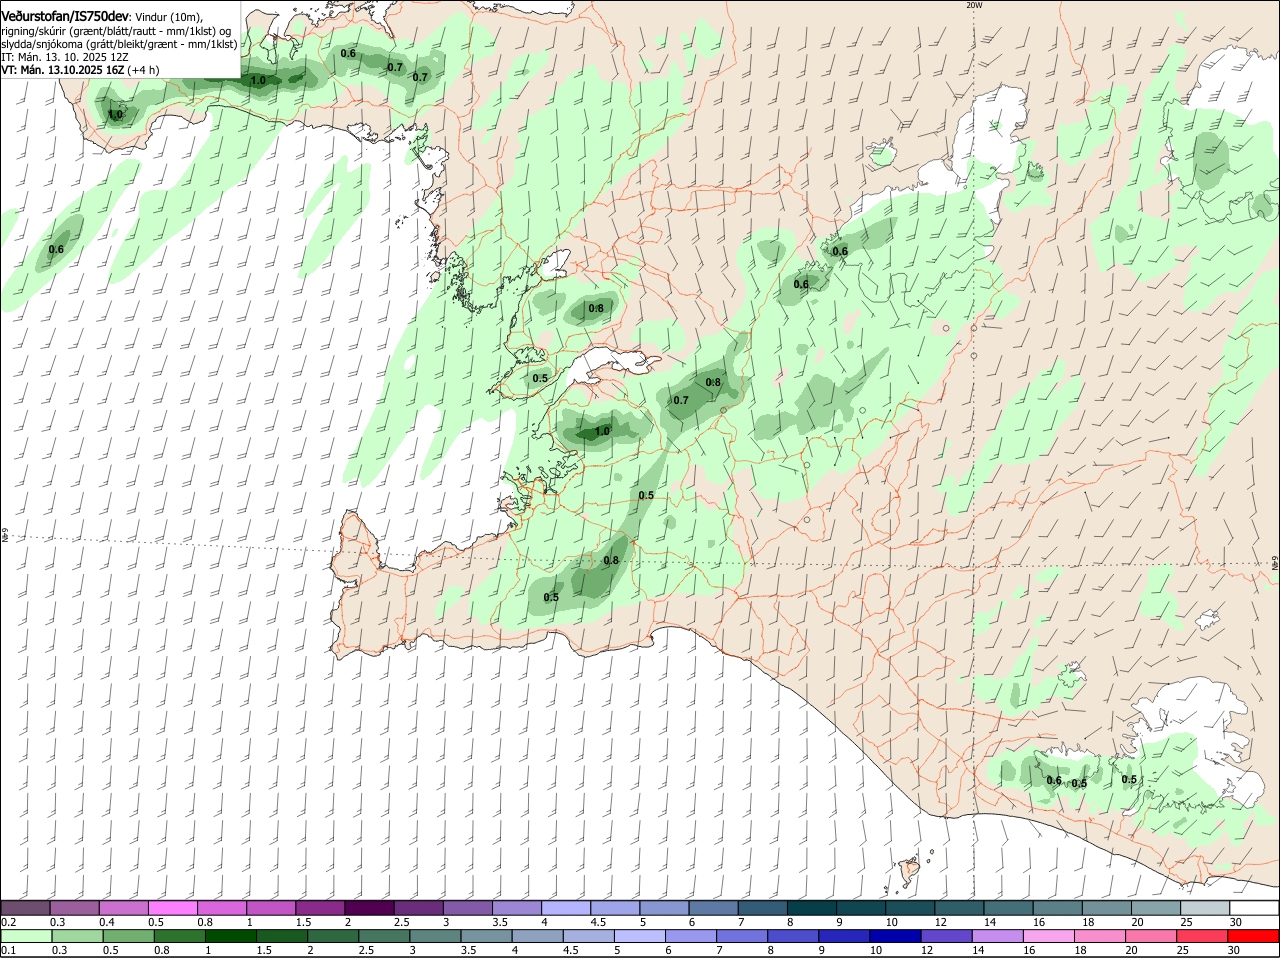Click upper legend swatch between 0.5 and 0.8

coord(173,908)
